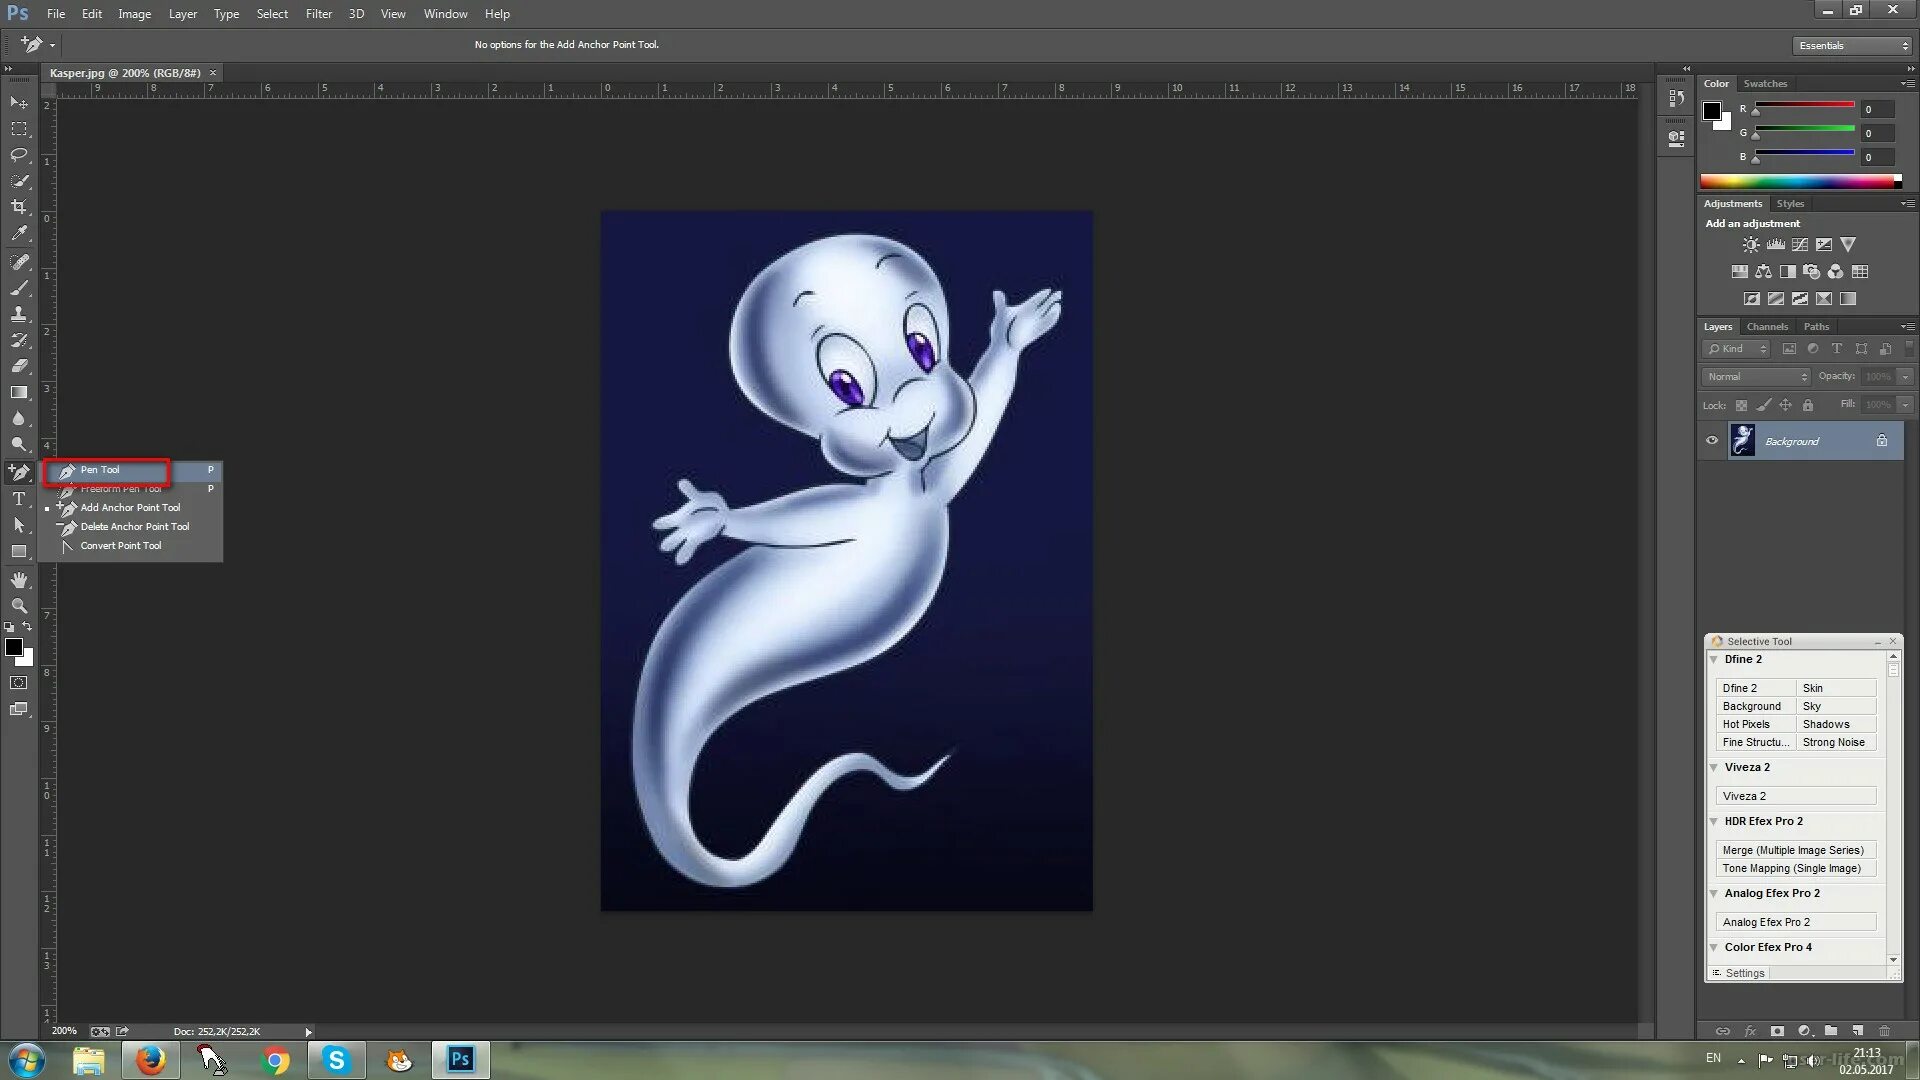1920x1080 pixels.
Task: Select the History Brush tool
Action: click(19, 340)
